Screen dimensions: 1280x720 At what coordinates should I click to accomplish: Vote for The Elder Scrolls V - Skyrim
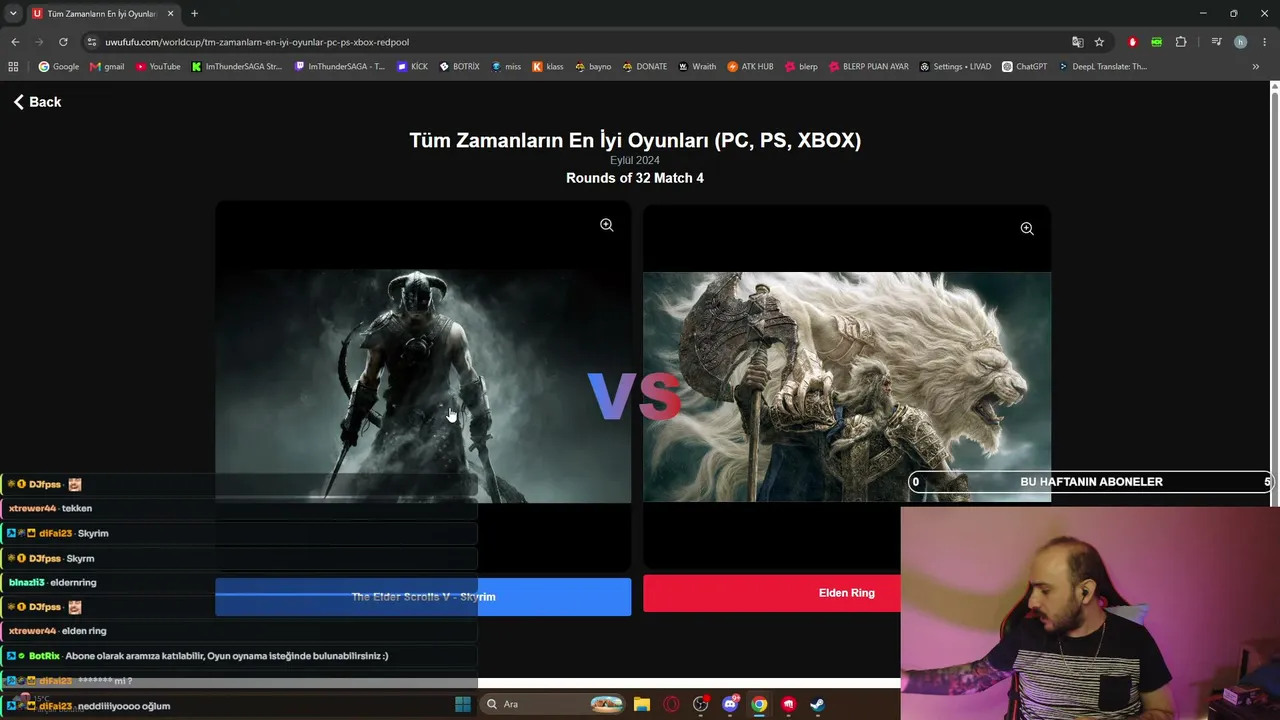tap(423, 597)
